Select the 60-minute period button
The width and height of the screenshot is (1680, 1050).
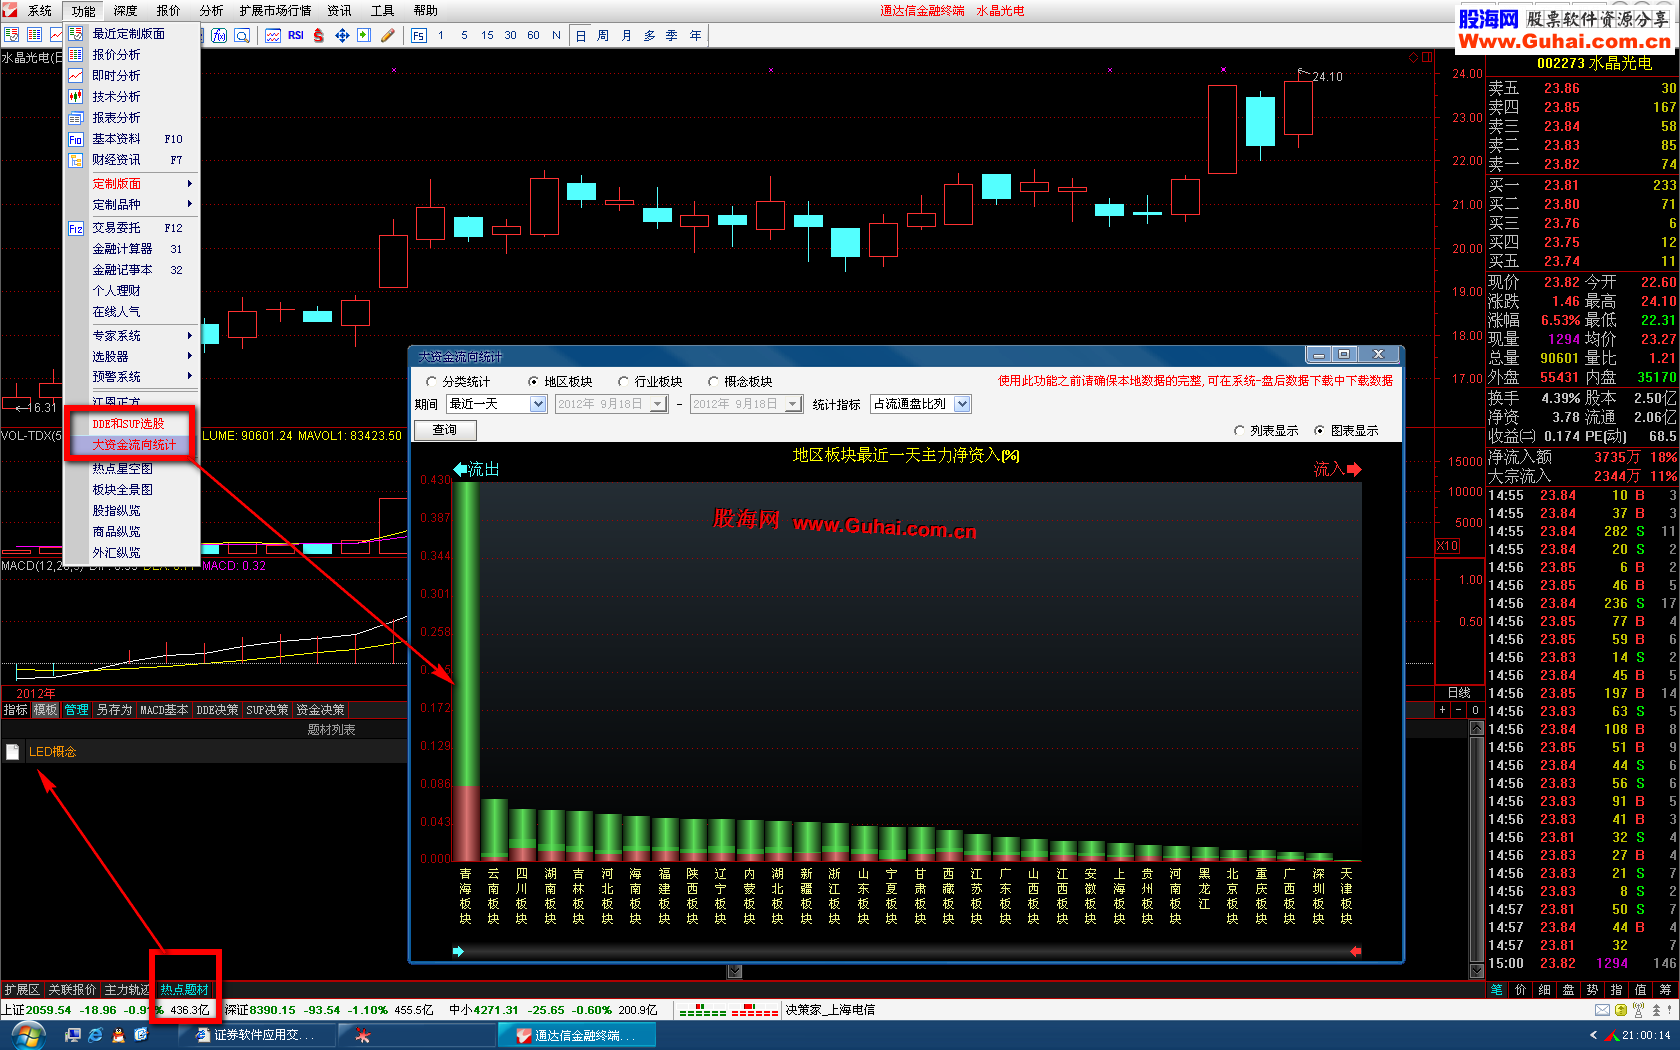[x=533, y=35]
